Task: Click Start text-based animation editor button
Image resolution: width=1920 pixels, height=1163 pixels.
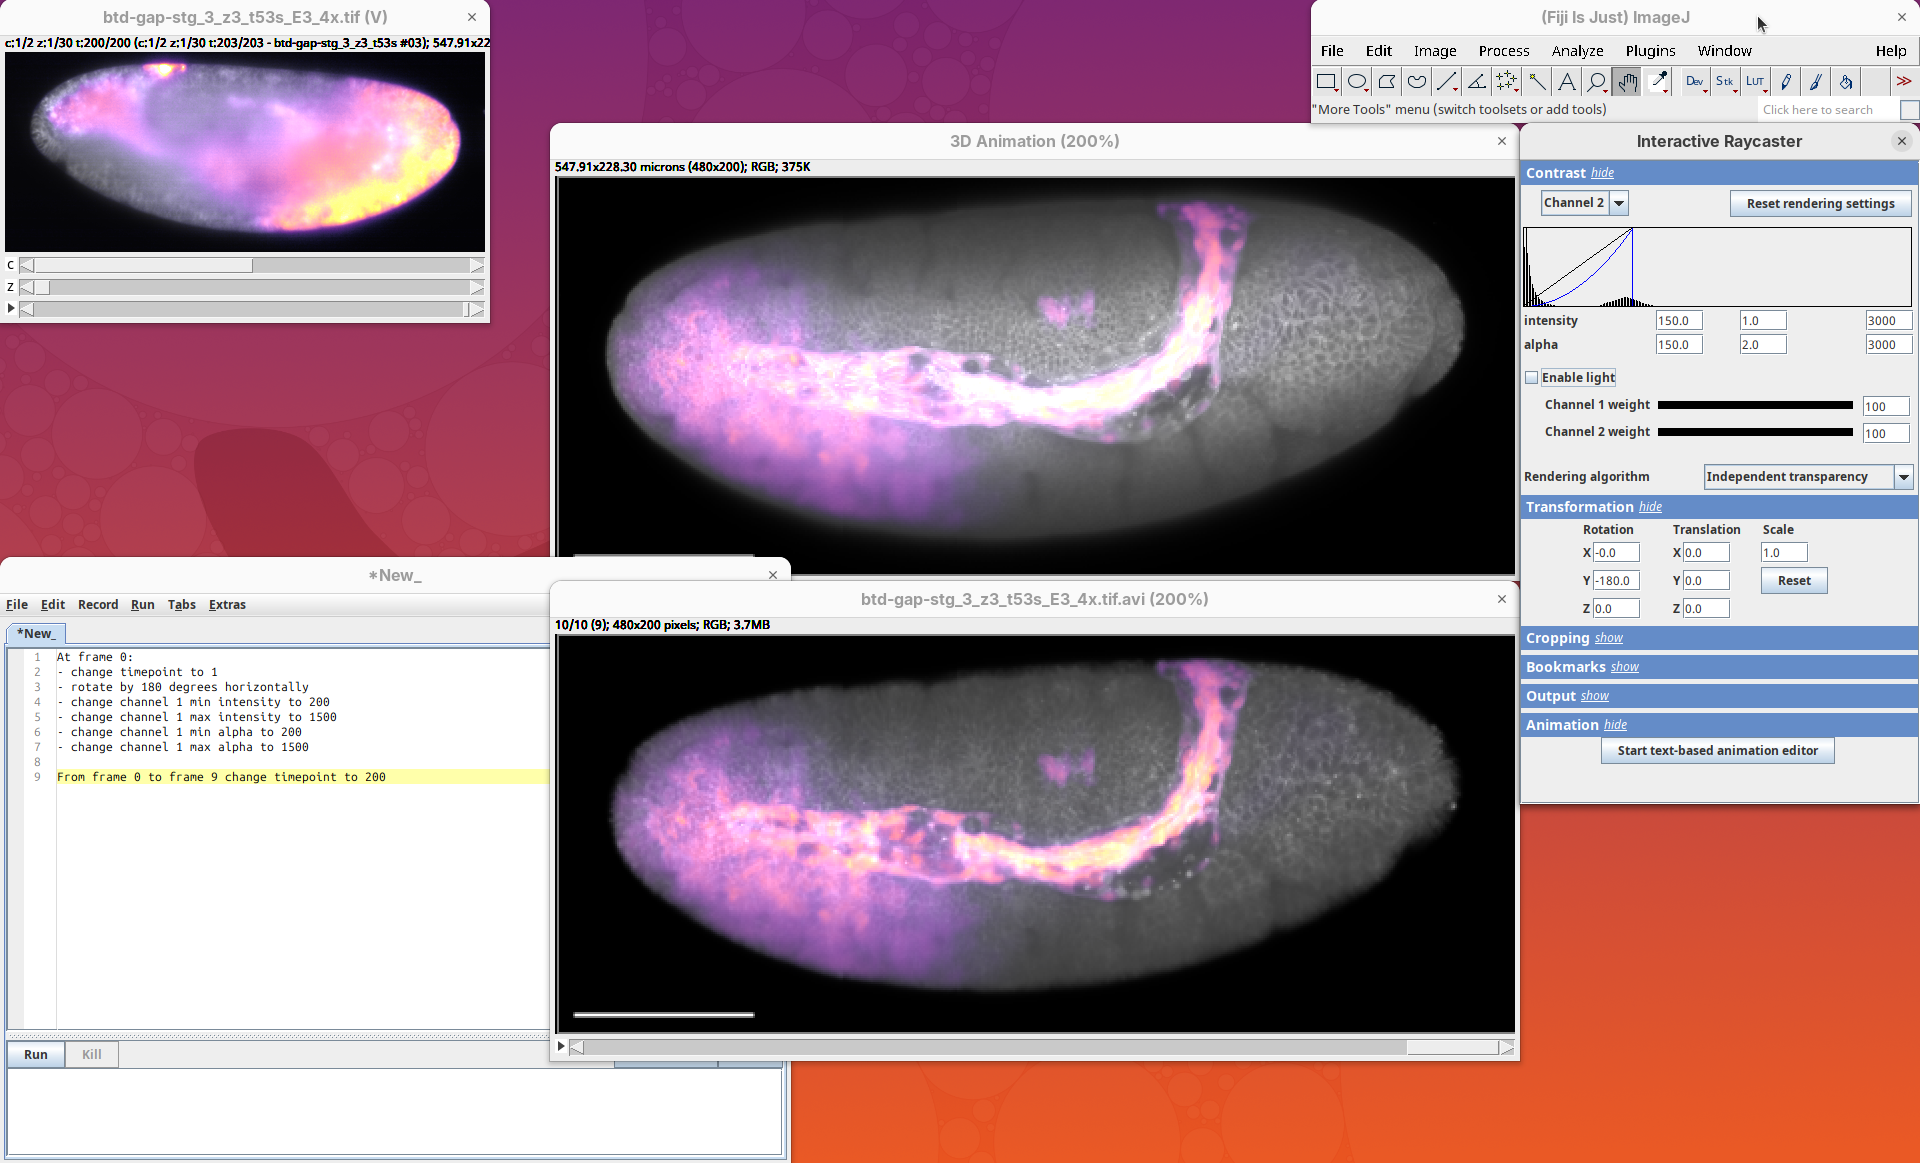Action: (1717, 751)
